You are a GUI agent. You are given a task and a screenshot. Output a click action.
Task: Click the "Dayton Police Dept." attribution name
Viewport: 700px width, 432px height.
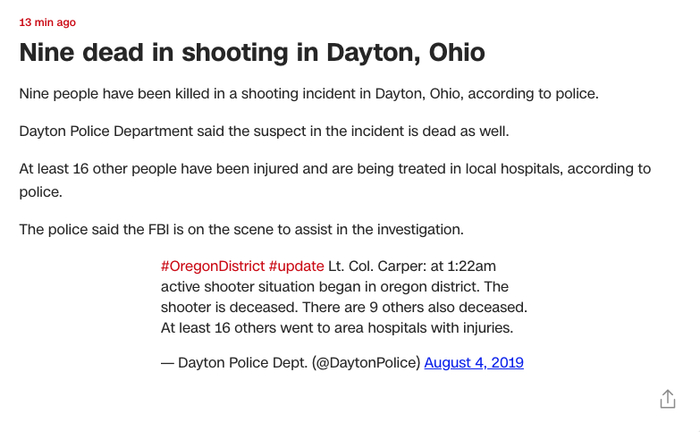pyautogui.click(x=243, y=362)
